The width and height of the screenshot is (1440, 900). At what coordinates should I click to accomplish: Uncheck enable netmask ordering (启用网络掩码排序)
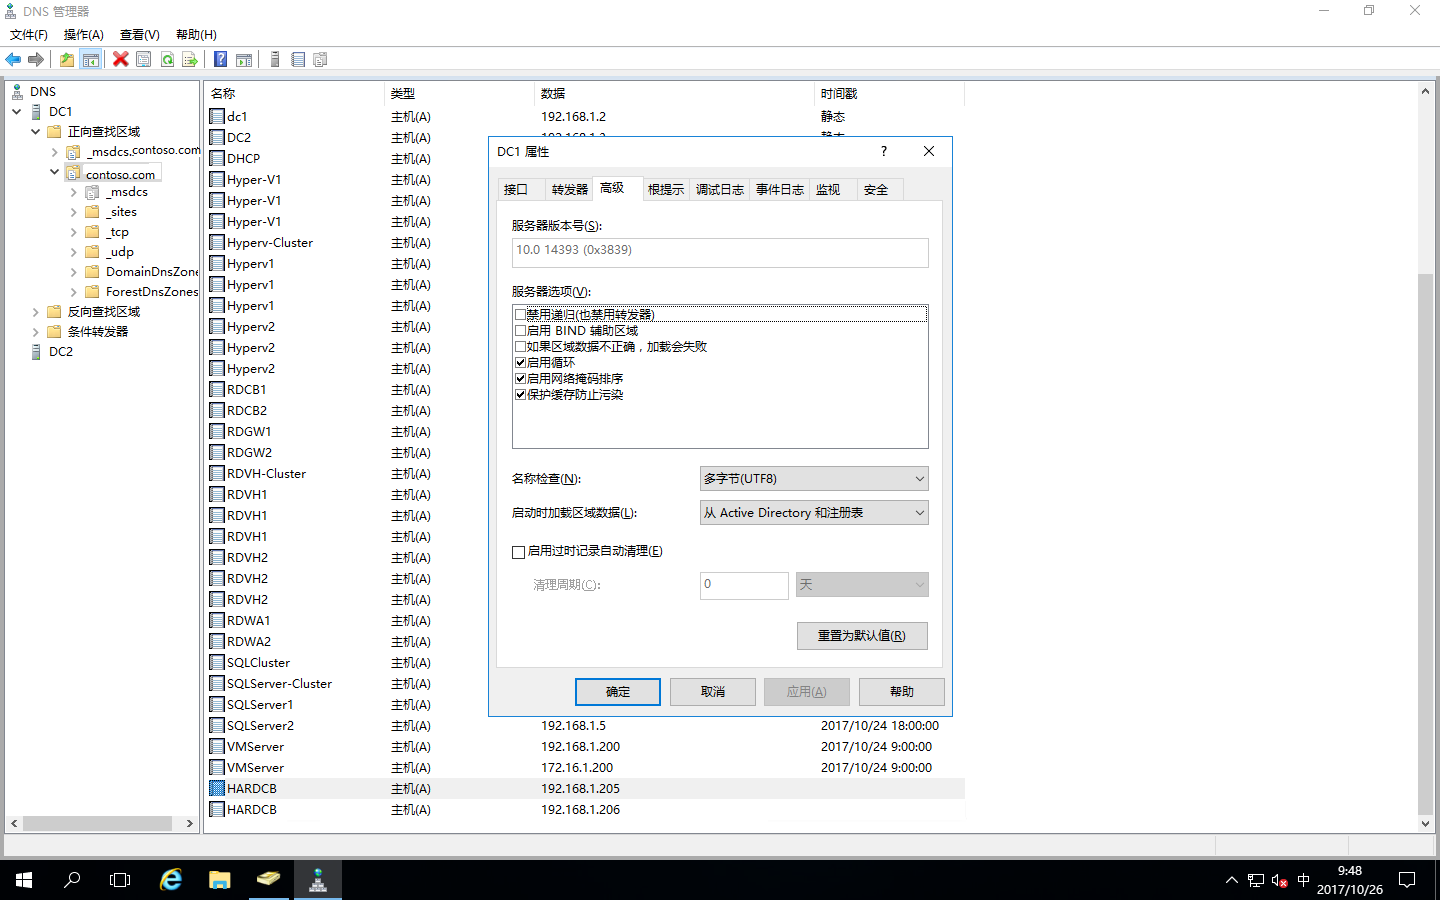pyautogui.click(x=520, y=379)
